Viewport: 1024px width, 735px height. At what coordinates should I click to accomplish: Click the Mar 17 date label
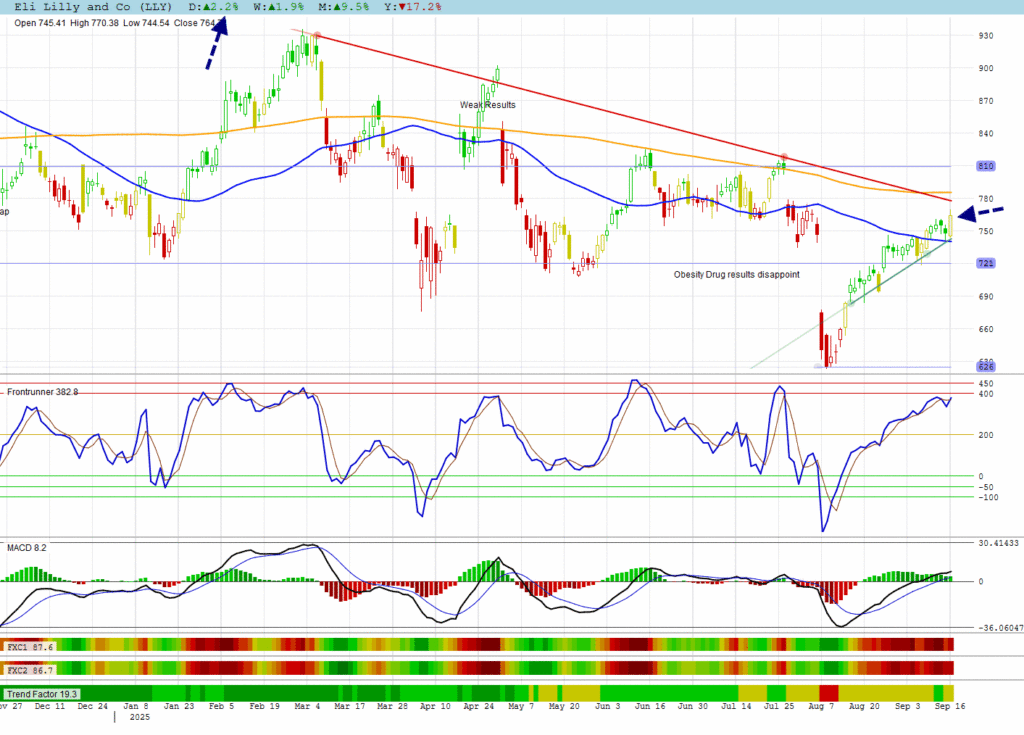[x=350, y=706]
